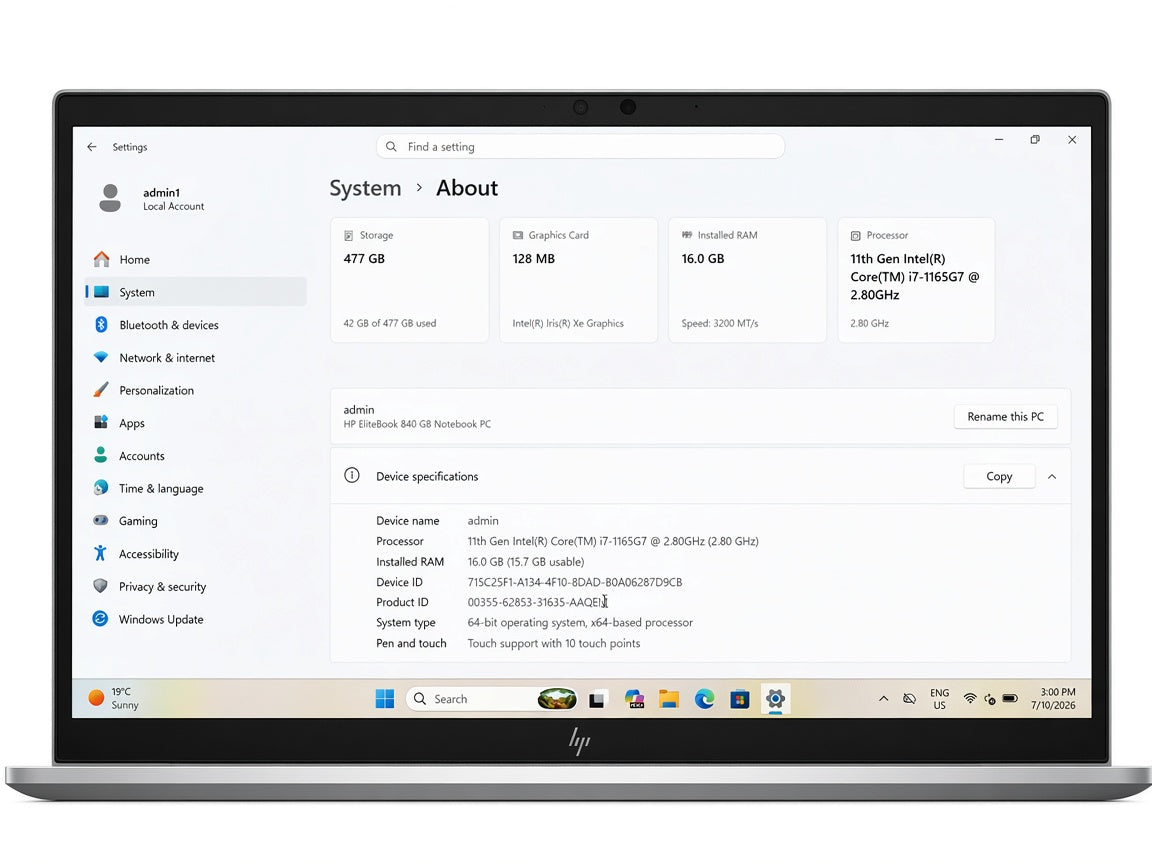The width and height of the screenshot is (1152, 864).
Task: Collapse the Device specifications section
Action: pyautogui.click(x=1052, y=477)
